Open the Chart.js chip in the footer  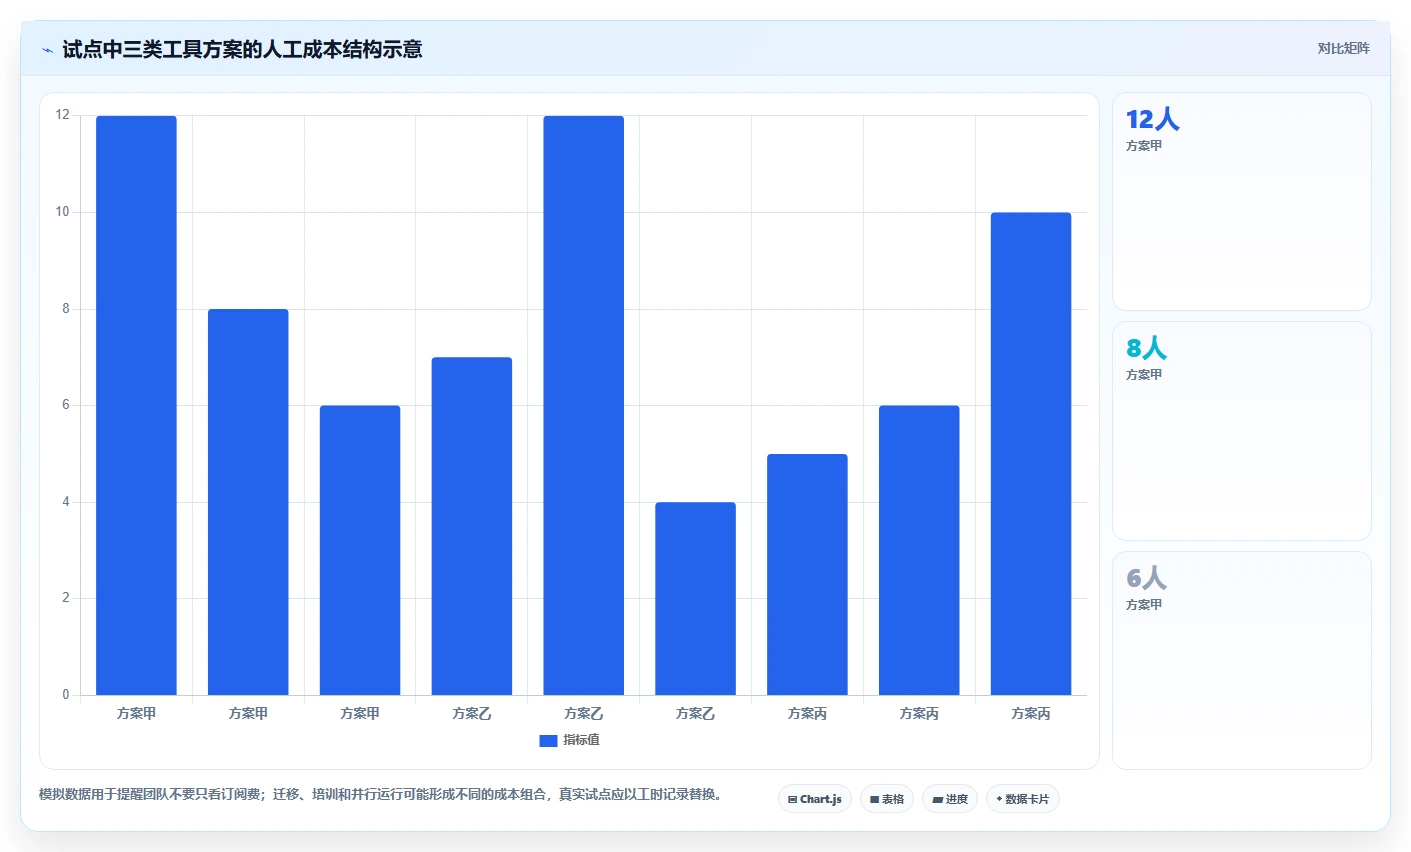[x=815, y=799]
